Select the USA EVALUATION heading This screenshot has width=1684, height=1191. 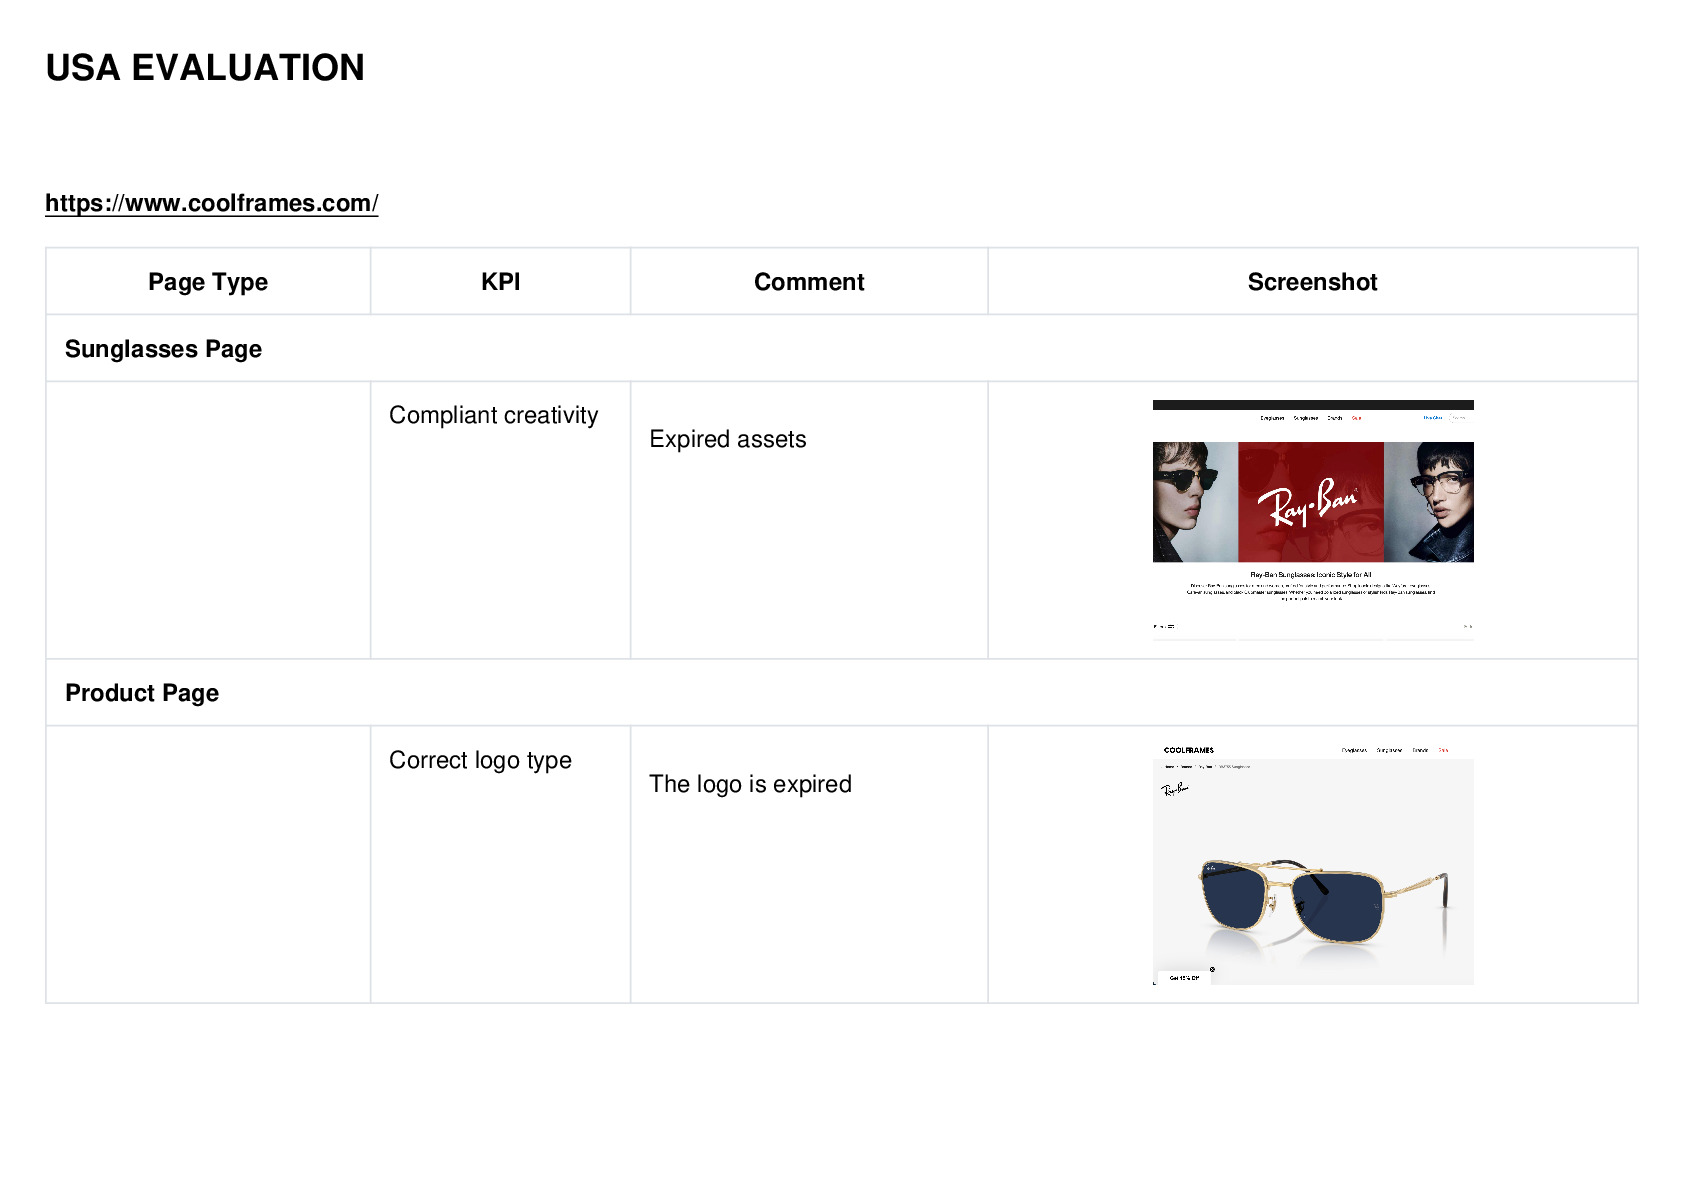[x=205, y=68]
